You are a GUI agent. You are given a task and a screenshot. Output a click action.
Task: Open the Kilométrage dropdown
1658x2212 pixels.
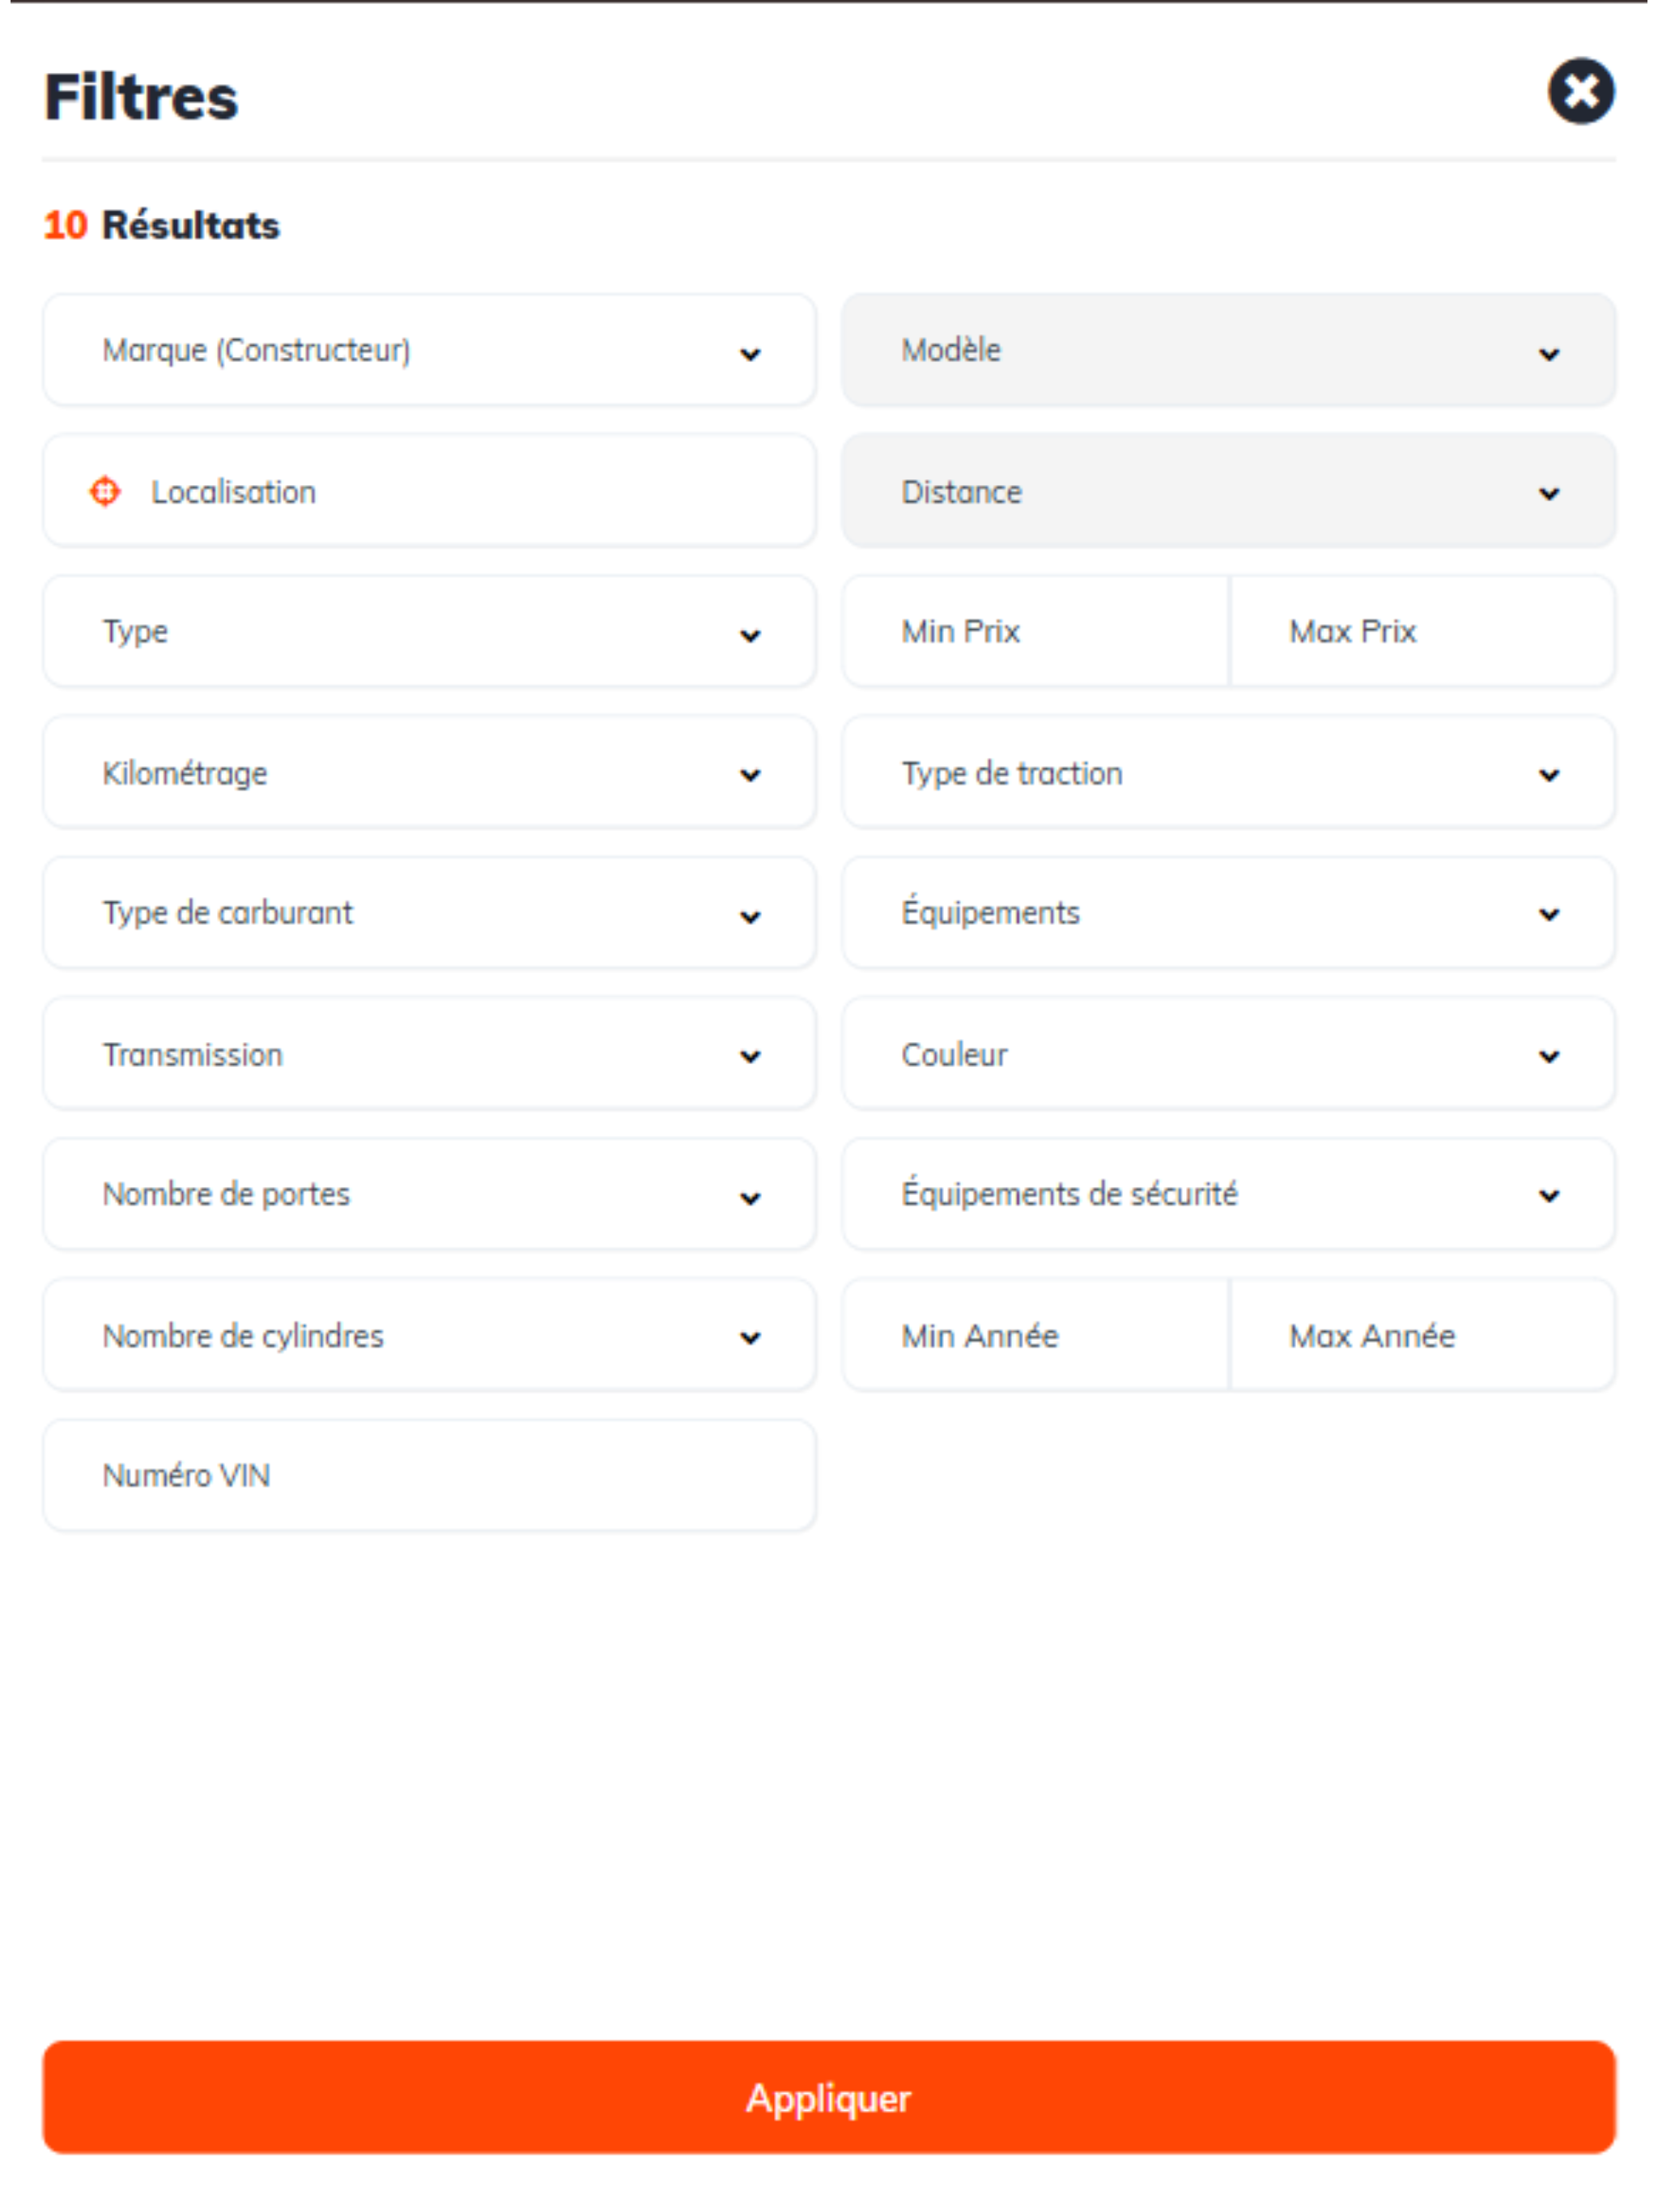tap(429, 773)
